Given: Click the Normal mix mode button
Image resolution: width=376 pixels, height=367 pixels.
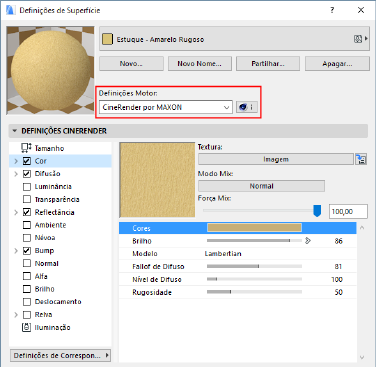Looking at the screenshot, I should (261, 186).
